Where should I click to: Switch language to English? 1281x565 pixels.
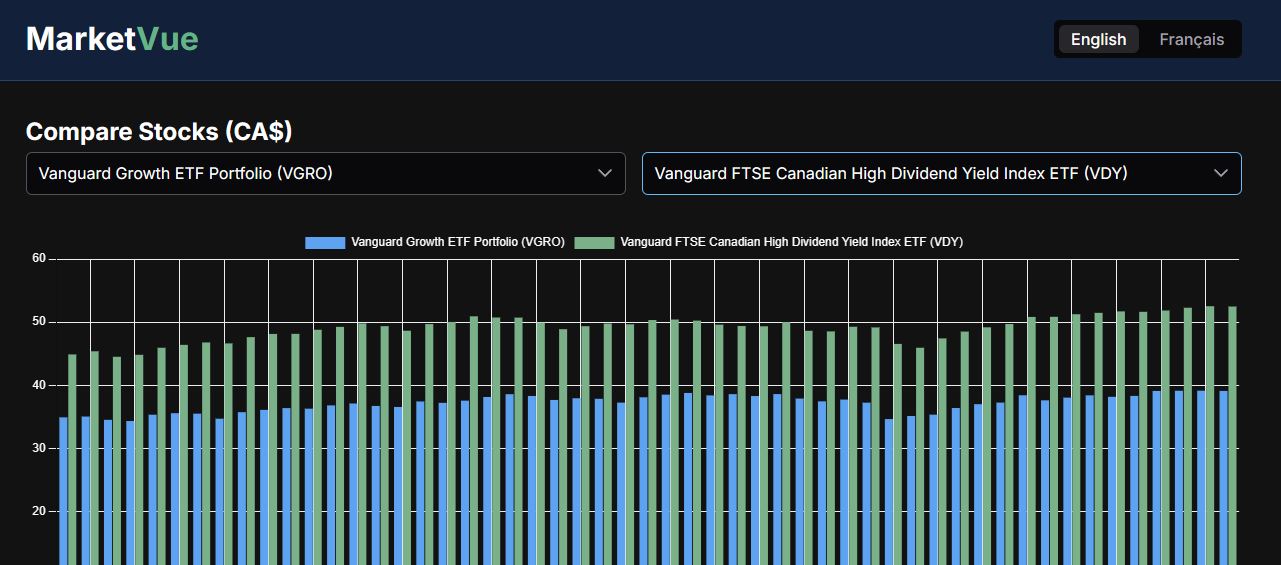click(1098, 39)
